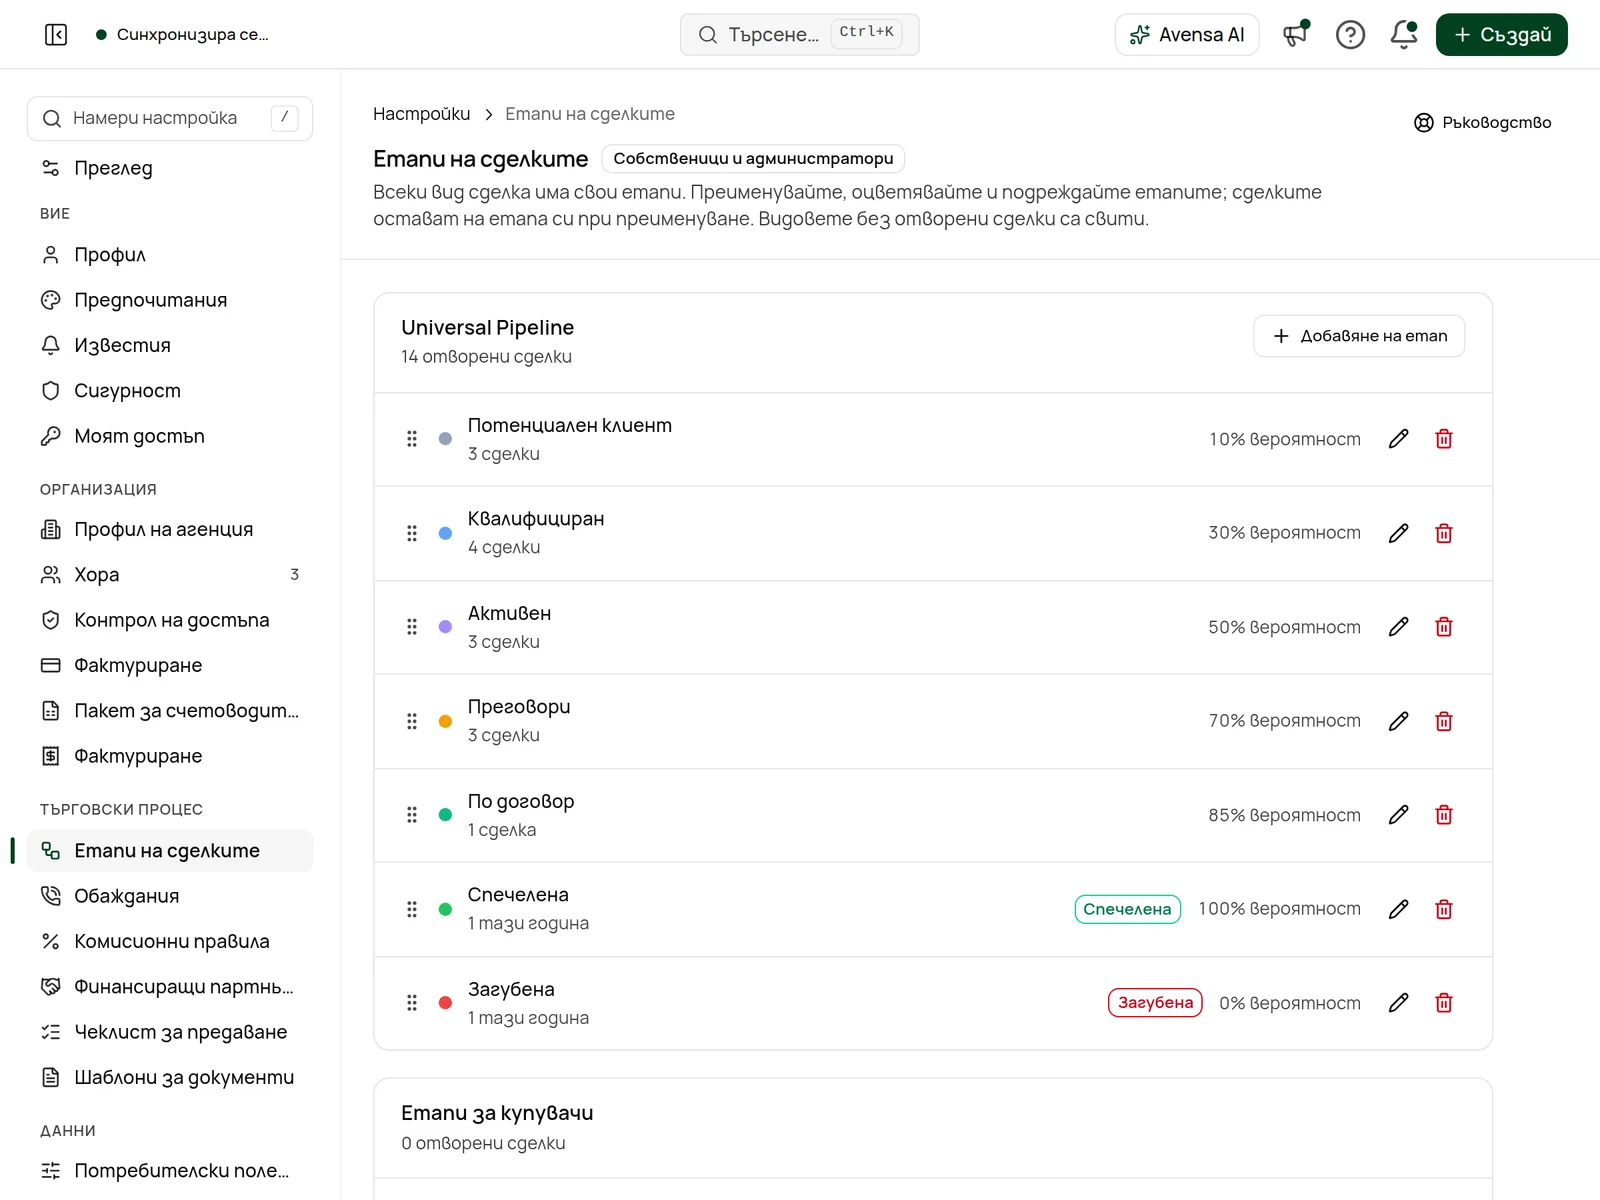Open Обаждания settings page
This screenshot has height=1200, width=1600.
(170, 896)
